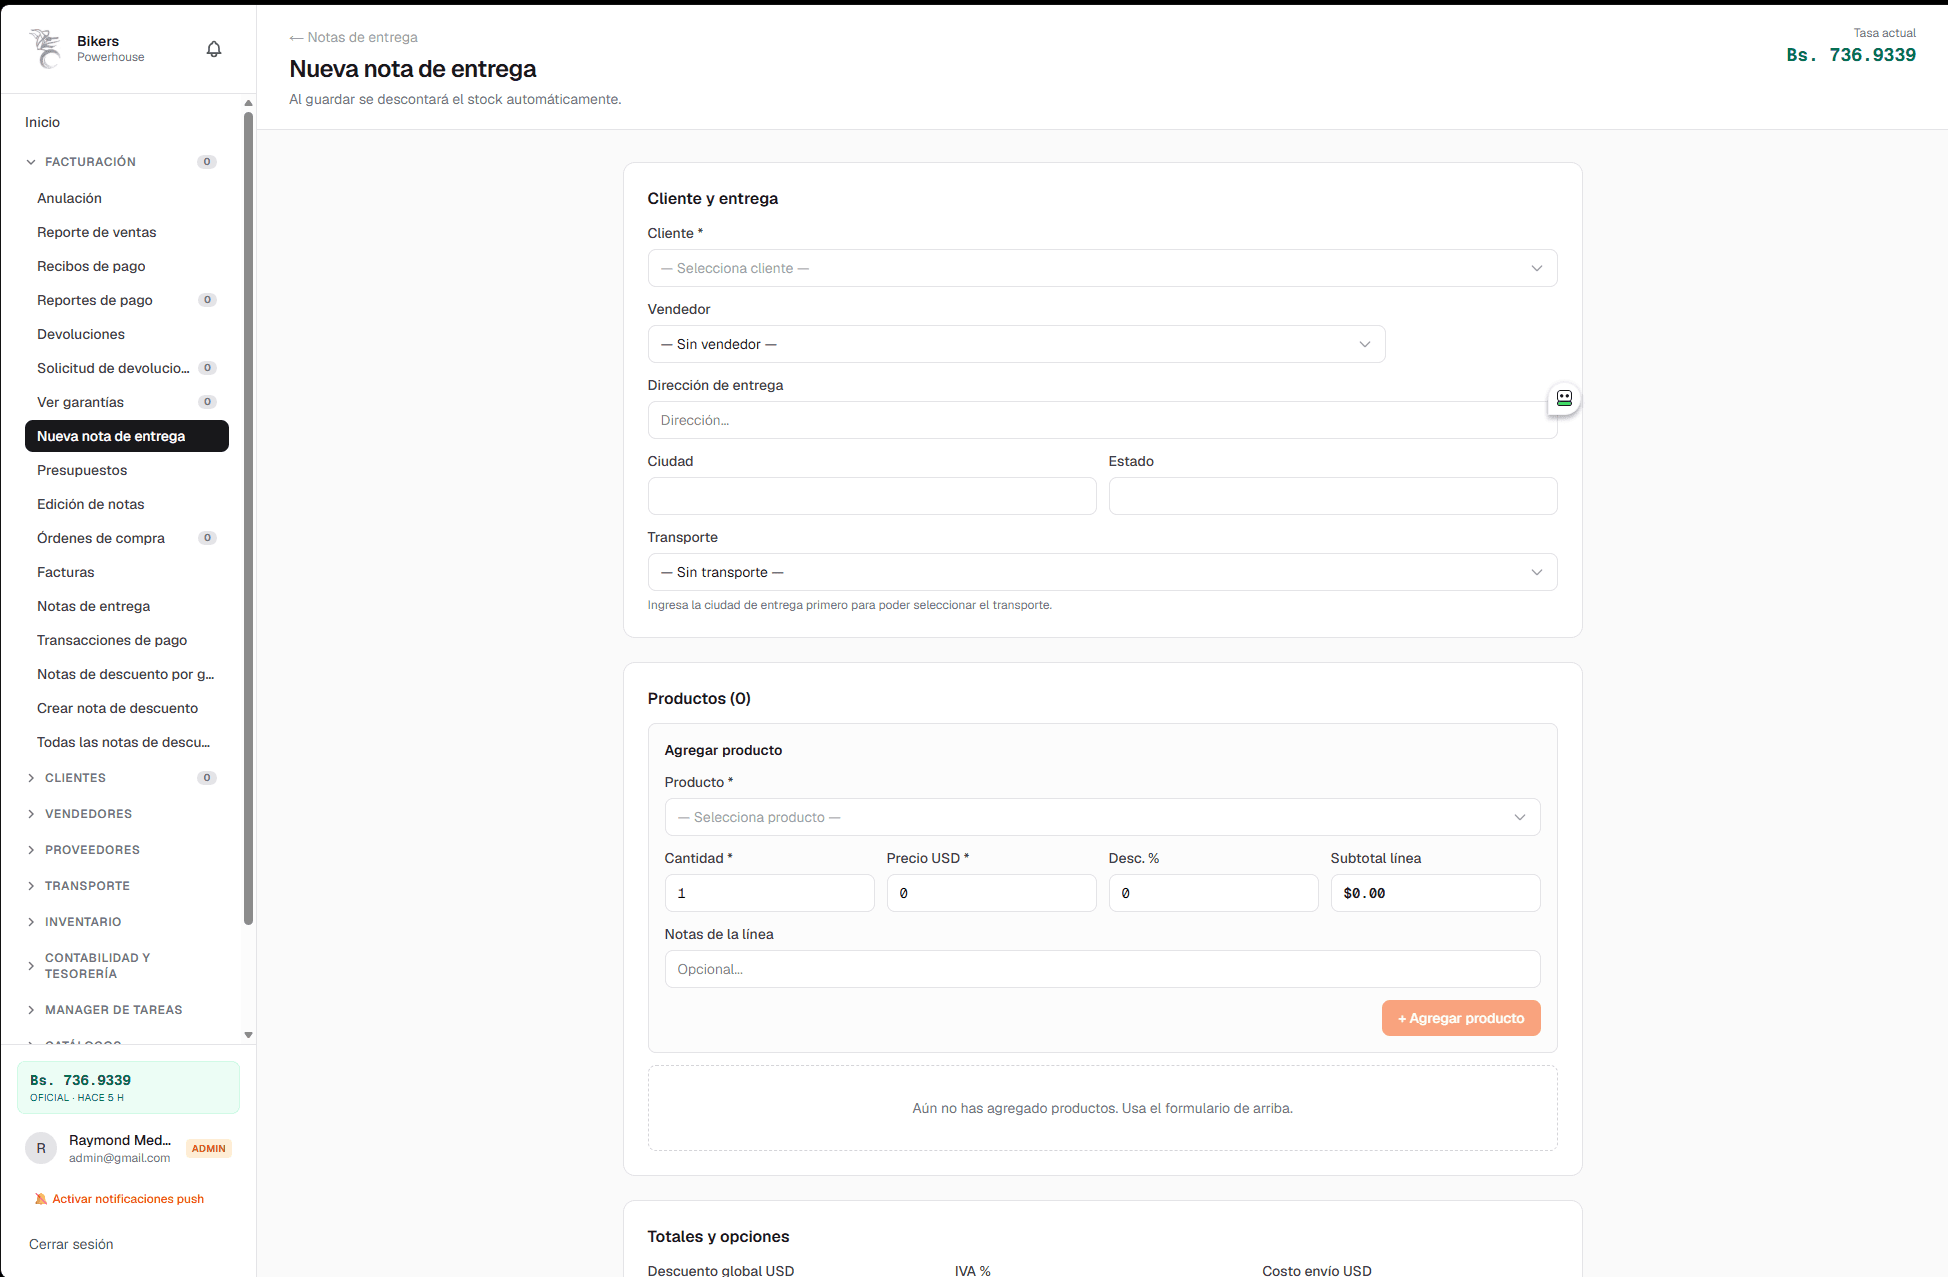Screen dimensions: 1948x1277
Task: Click the sidebar scroll-down arrow
Action: pos(248,1035)
